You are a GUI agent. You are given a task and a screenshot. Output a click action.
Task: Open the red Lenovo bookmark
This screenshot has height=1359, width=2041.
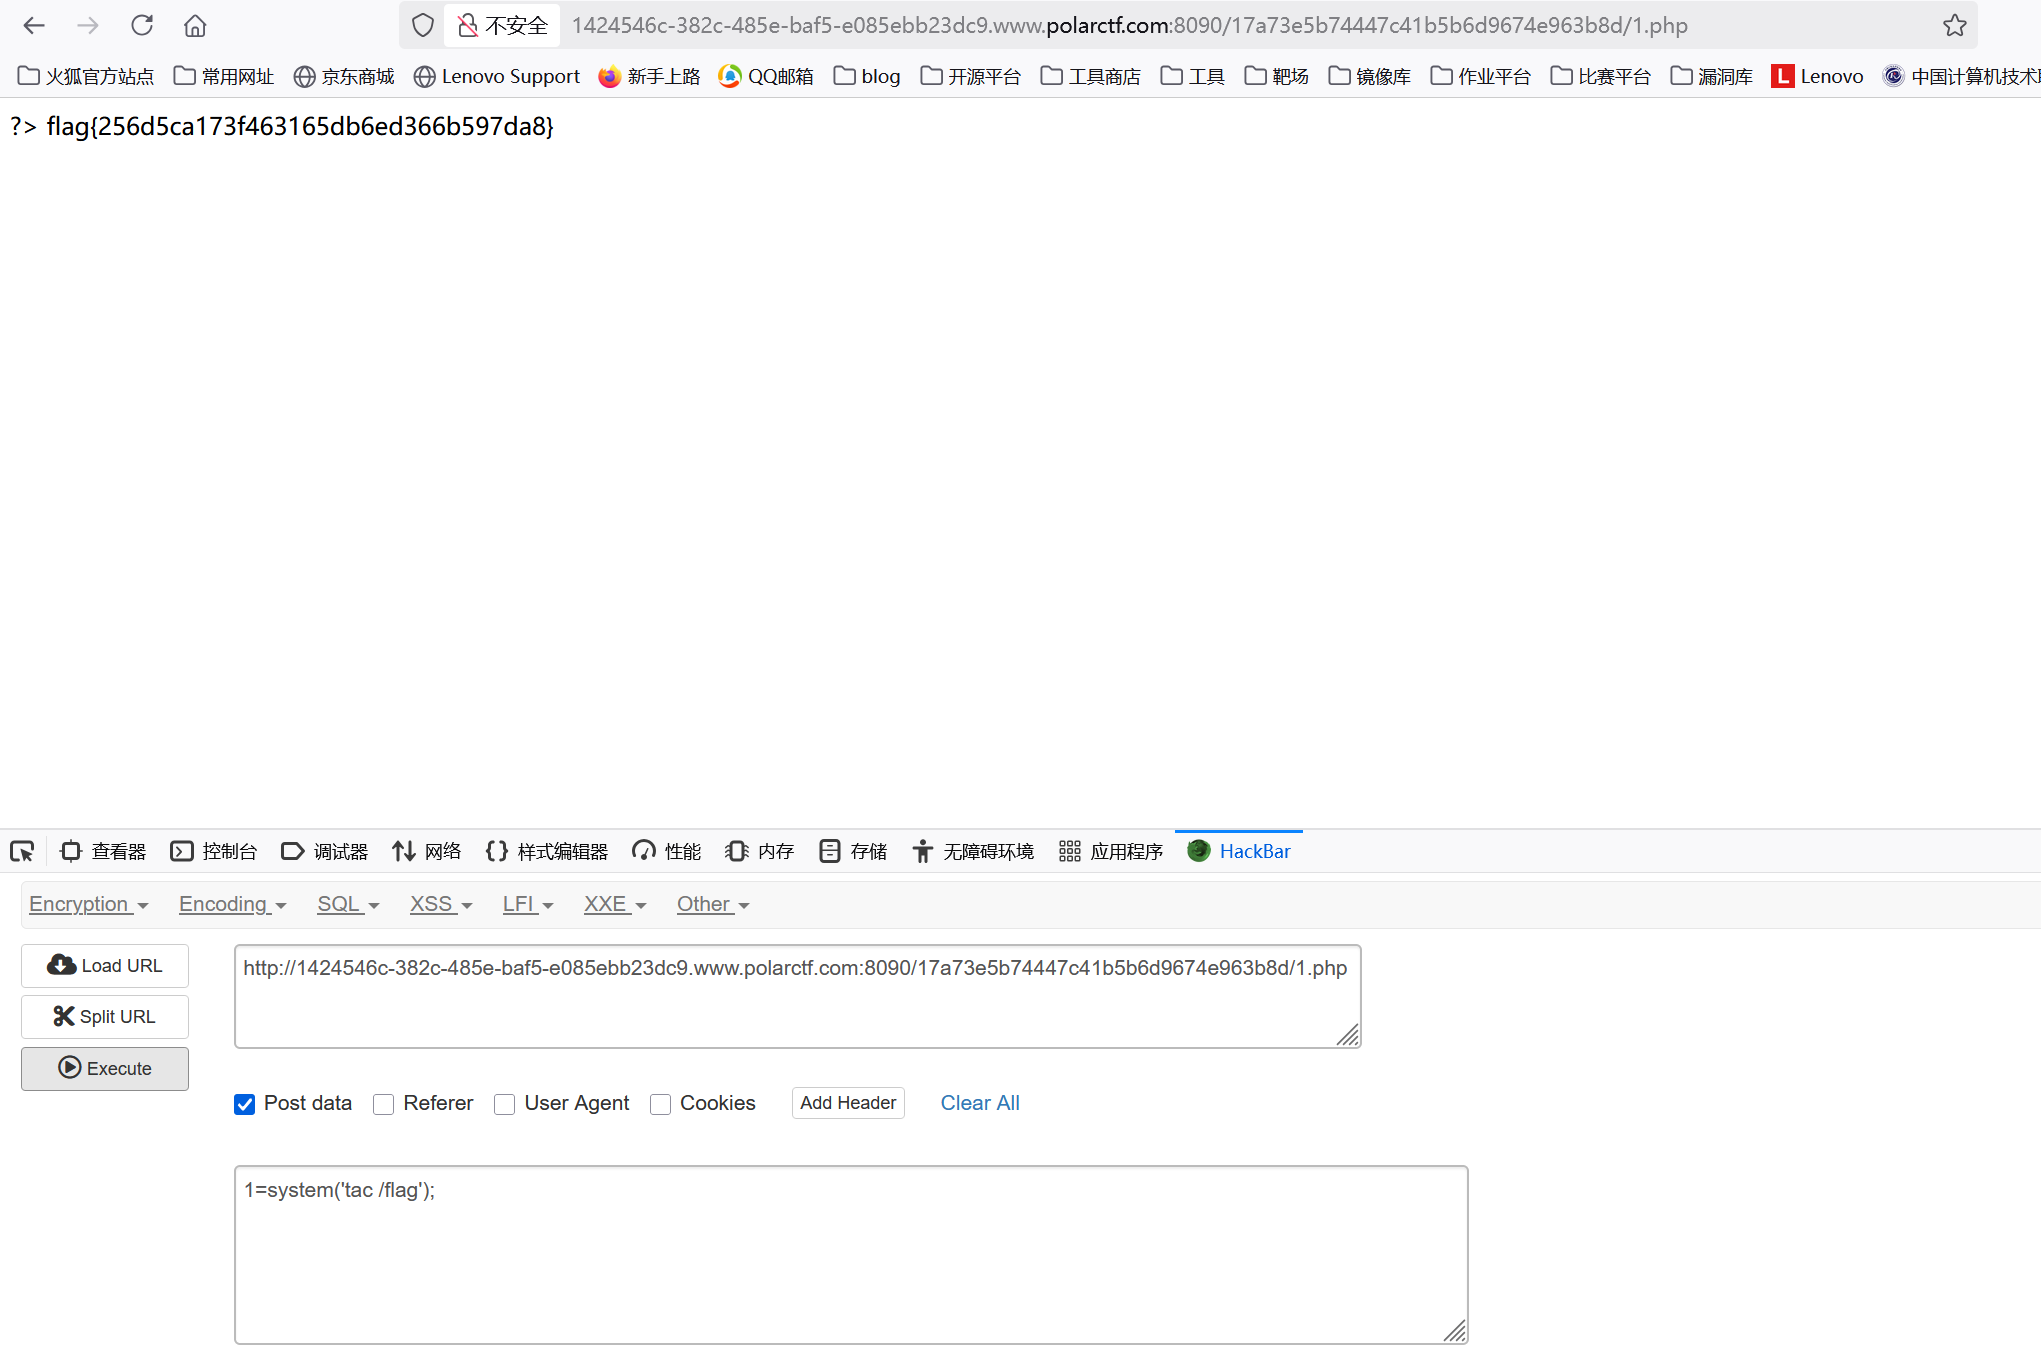[1818, 76]
